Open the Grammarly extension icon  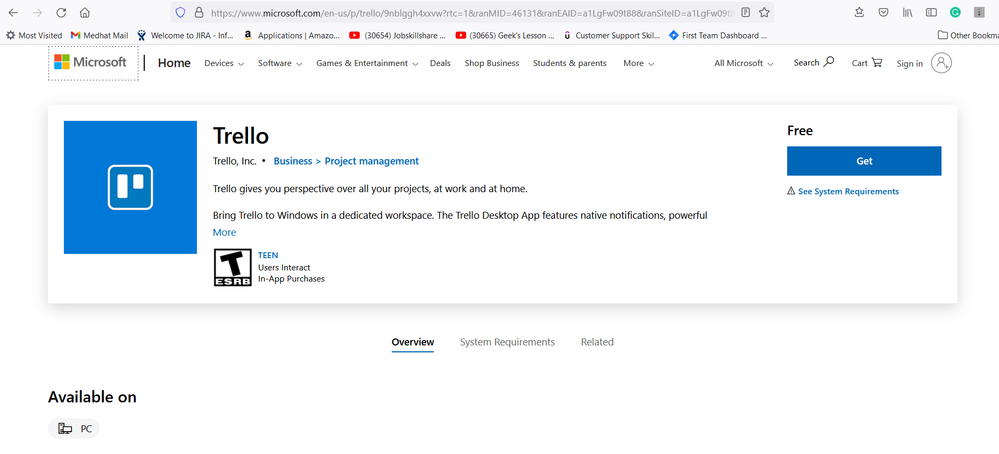pos(955,12)
